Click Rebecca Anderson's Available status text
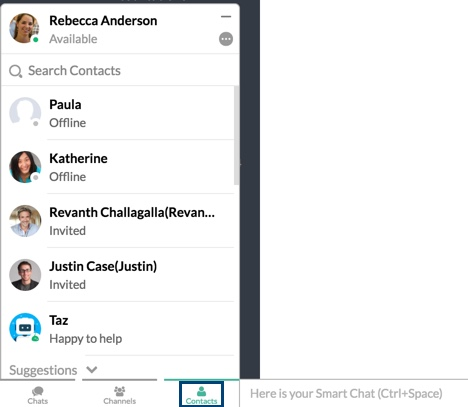 [73, 39]
